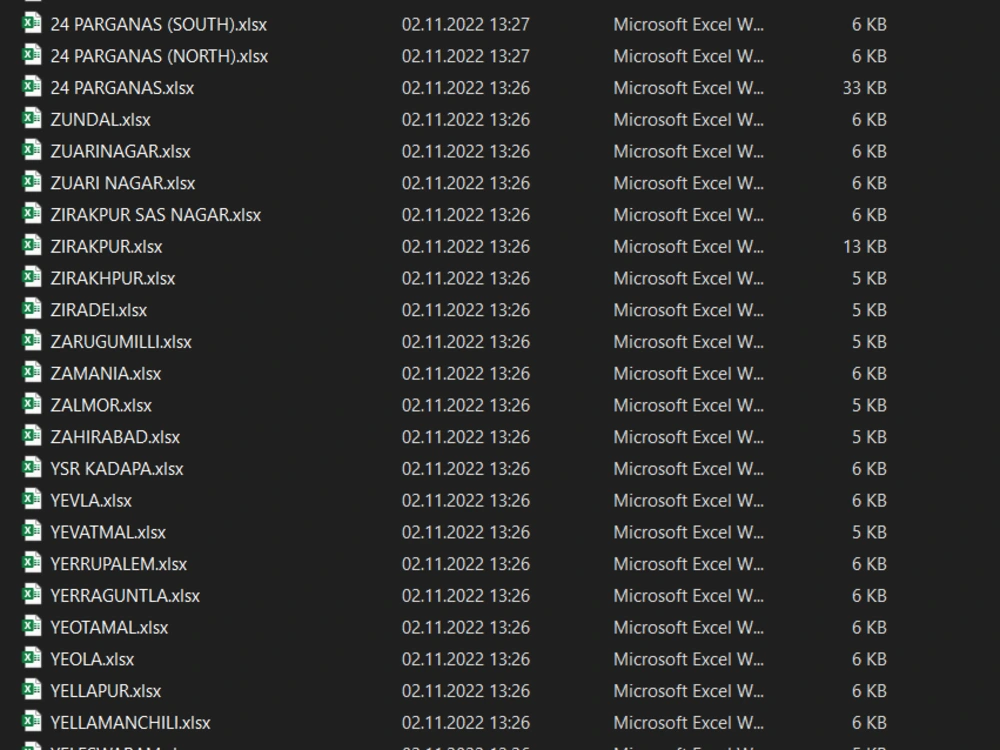Click the file icon for ZUARINAGAR.xlsx

click(x=31, y=151)
